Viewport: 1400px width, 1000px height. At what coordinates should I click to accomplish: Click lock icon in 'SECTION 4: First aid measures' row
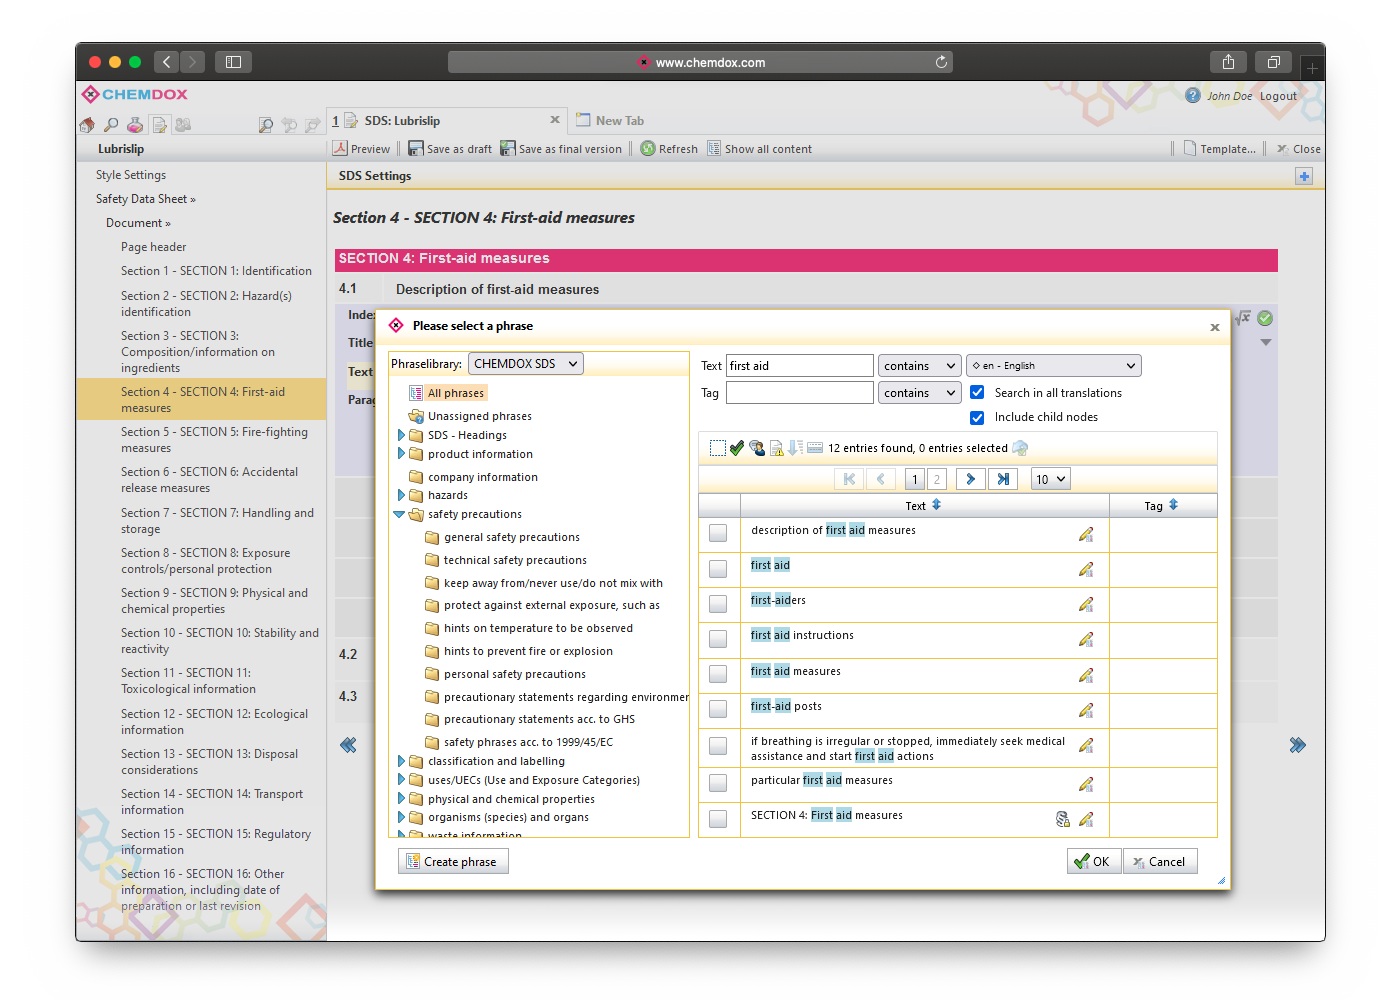(x=1063, y=819)
